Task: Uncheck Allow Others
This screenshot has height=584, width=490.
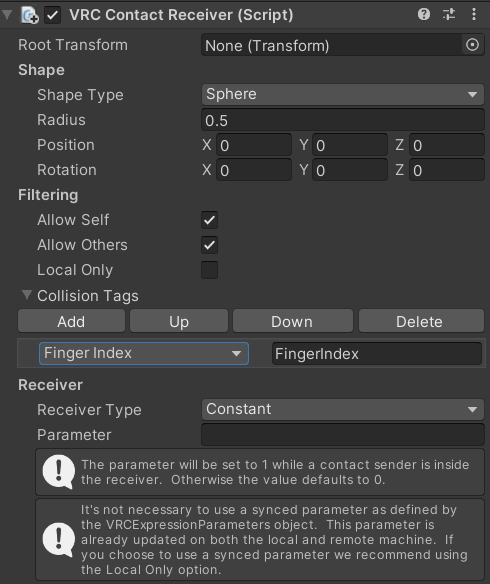Action: coord(209,245)
